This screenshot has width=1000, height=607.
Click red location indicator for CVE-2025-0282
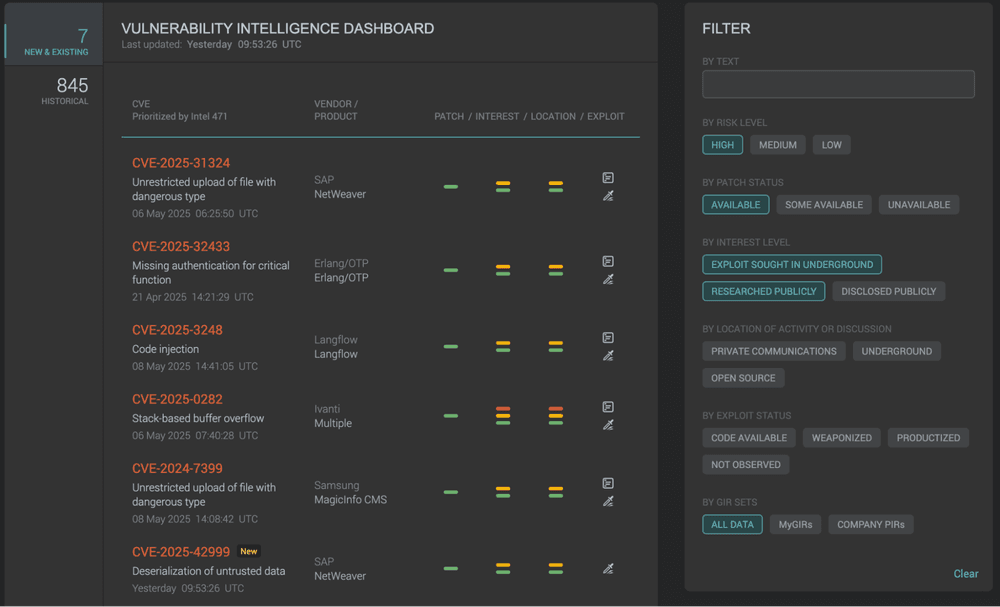tap(555, 409)
